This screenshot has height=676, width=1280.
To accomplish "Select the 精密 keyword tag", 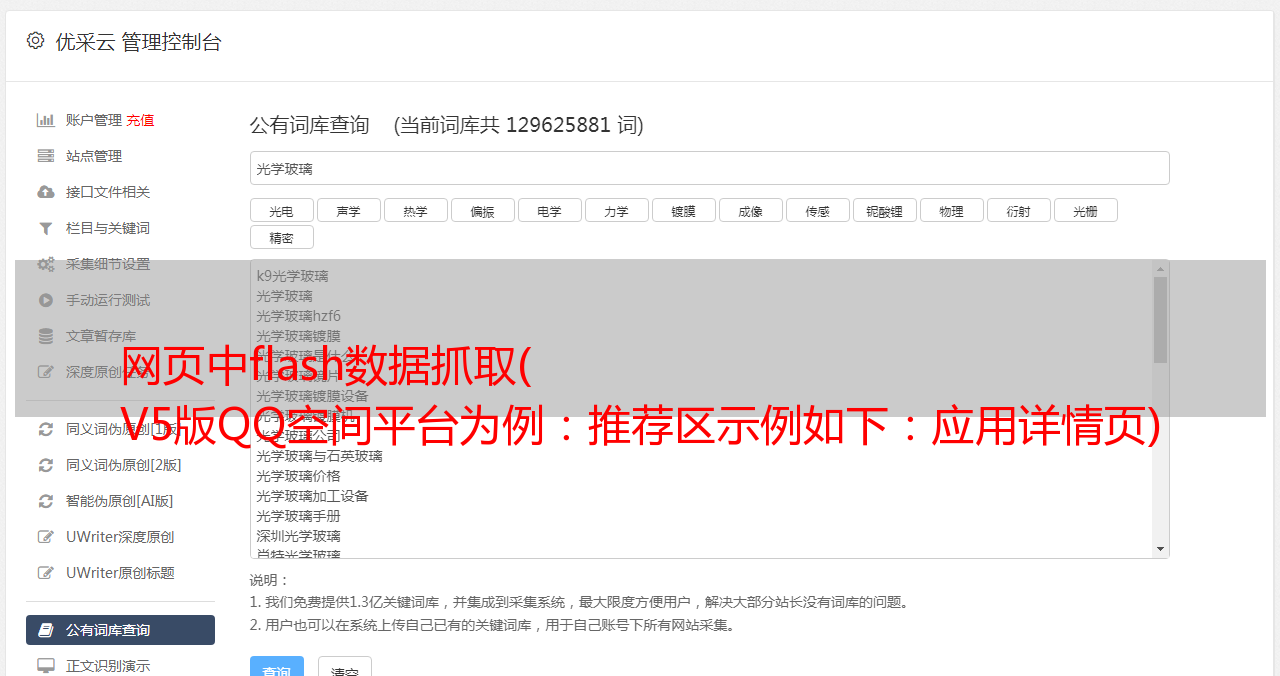I will (282, 237).
